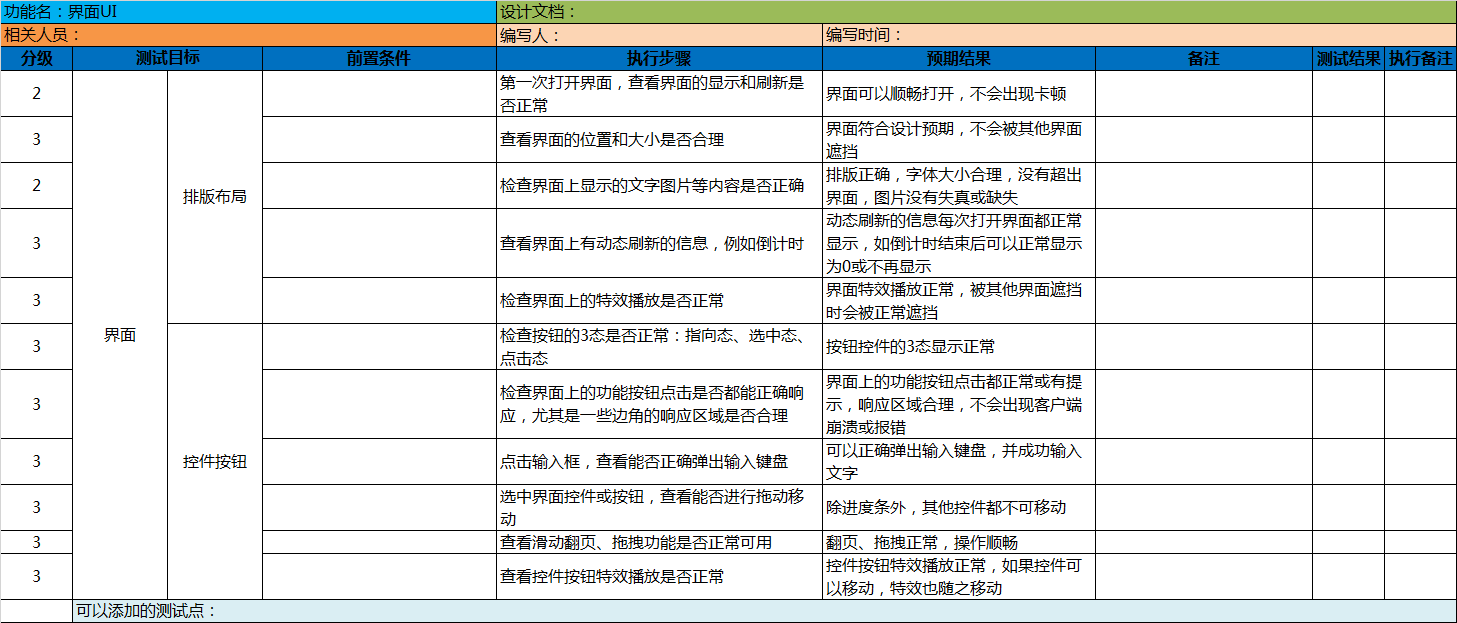Select the merged 界面 cell
Viewport: 1457px width, 623px height.
tap(120, 335)
